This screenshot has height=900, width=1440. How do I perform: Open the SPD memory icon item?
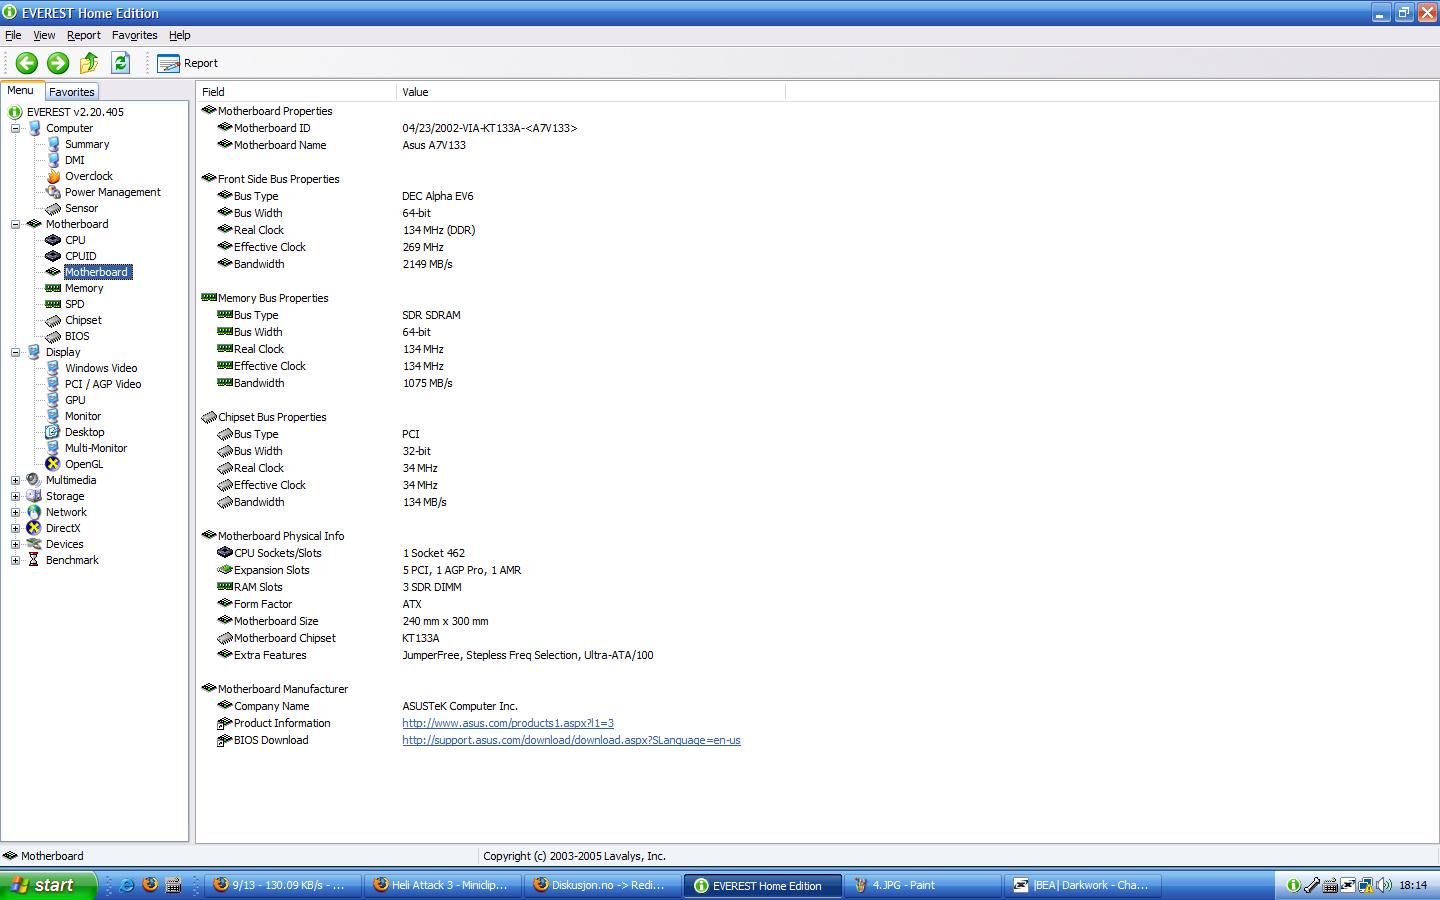point(54,304)
